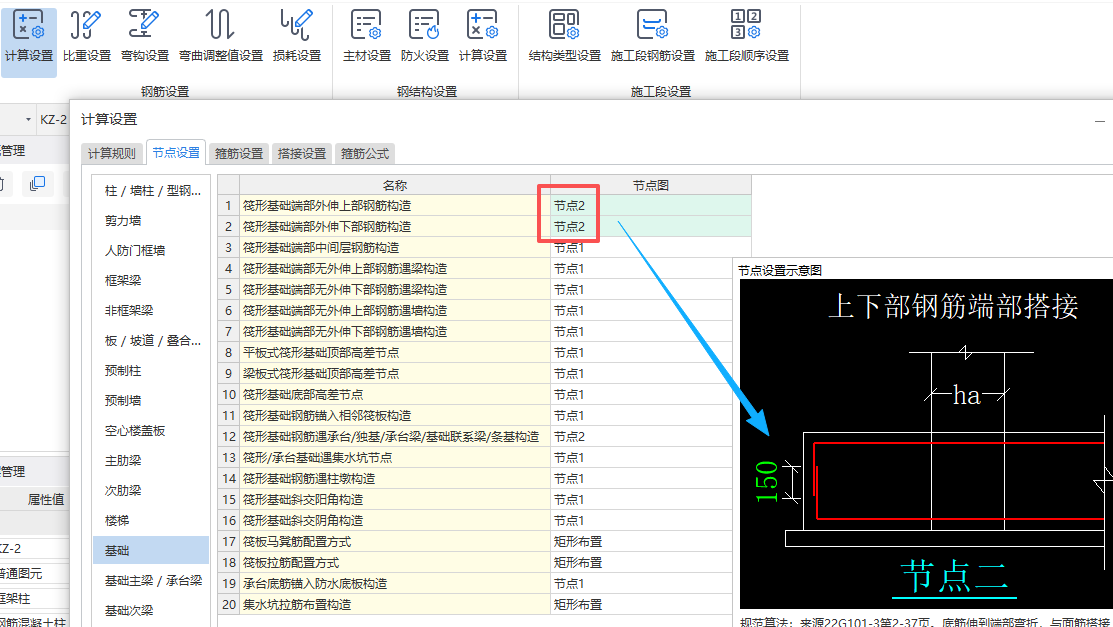Image resolution: width=1113 pixels, height=627 pixels.
Task: Switch to 计算规则 tab
Action: (111, 153)
